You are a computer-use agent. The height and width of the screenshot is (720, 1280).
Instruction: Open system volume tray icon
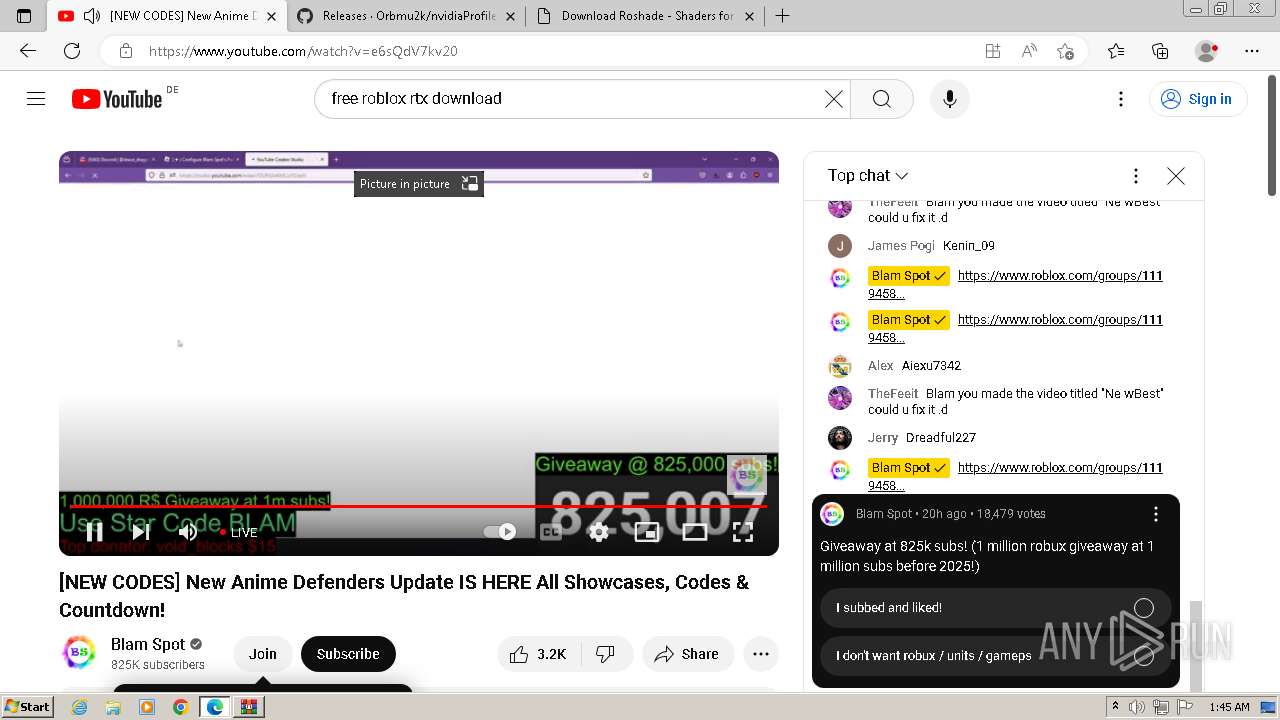(x=1137, y=707)
